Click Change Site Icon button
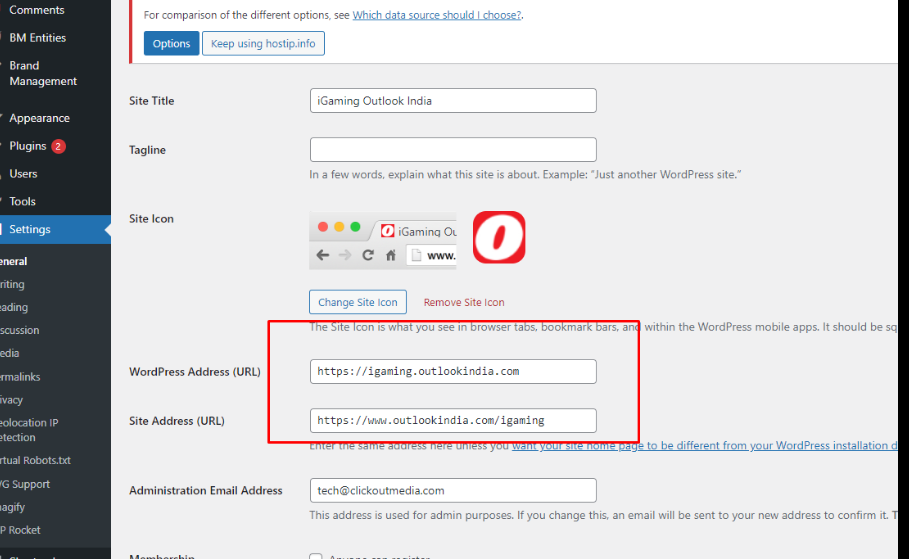909x559 pixels. 358,302
